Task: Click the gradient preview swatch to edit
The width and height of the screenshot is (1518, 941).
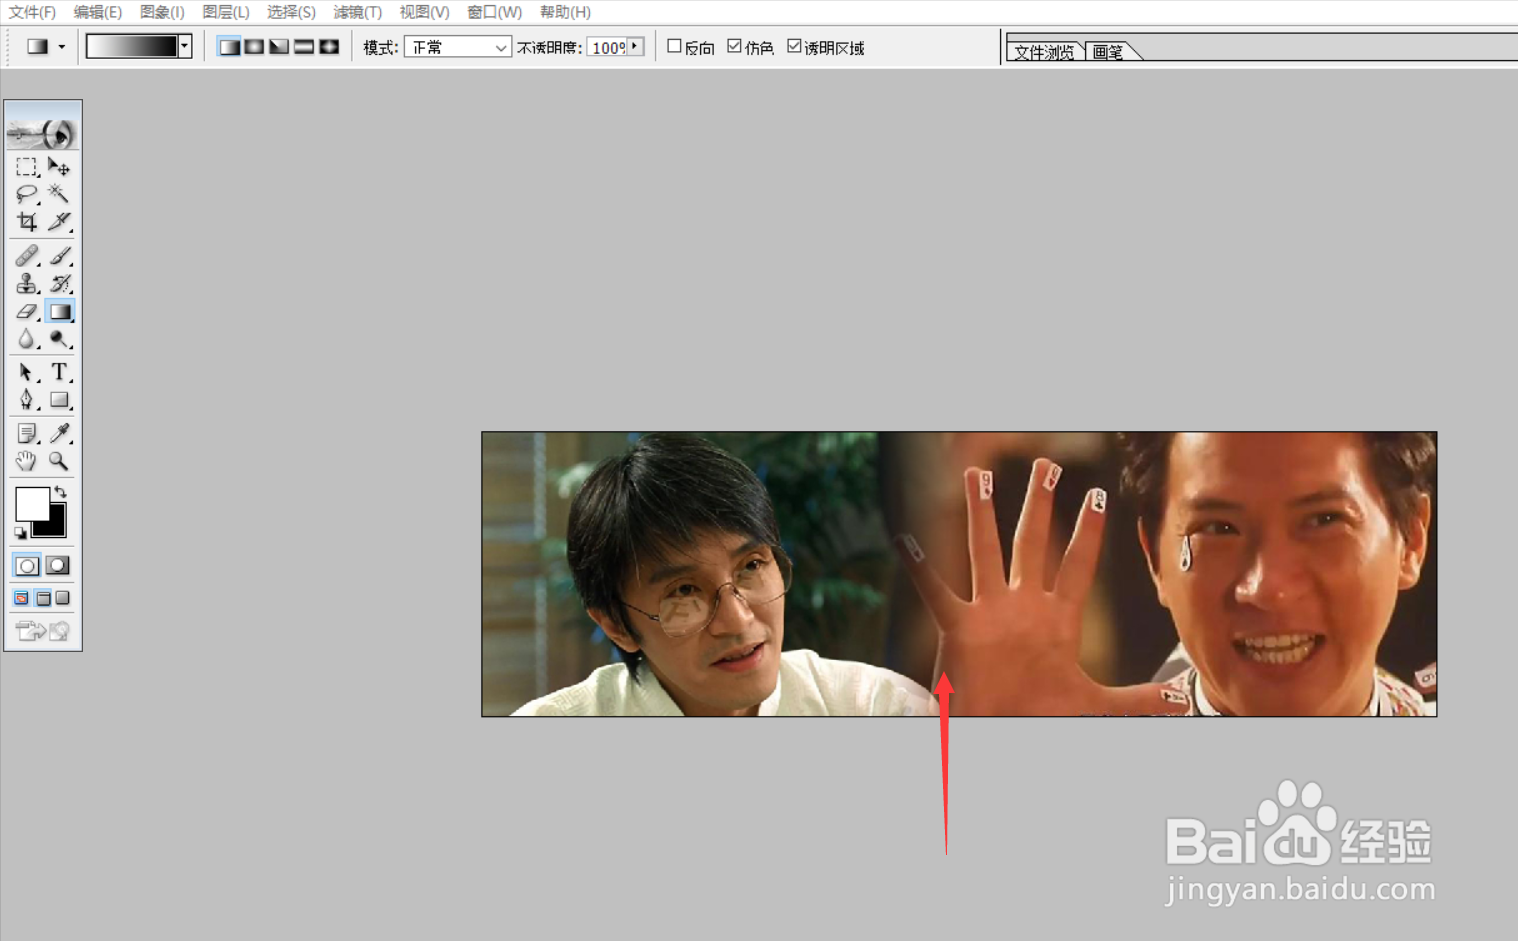Action: coord(132,46)
